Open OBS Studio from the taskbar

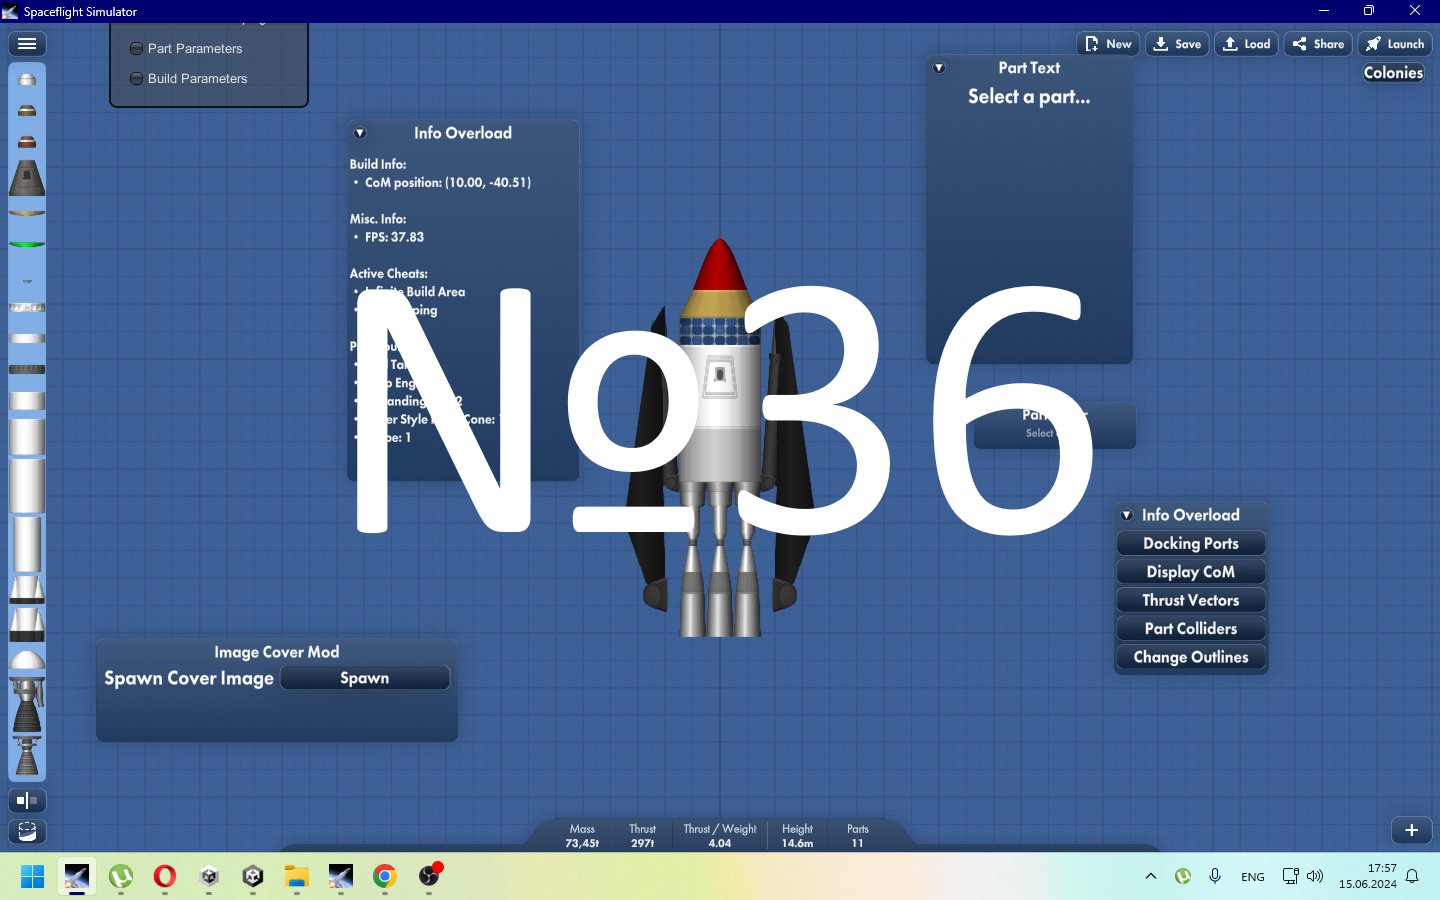(x=429, y=877)
